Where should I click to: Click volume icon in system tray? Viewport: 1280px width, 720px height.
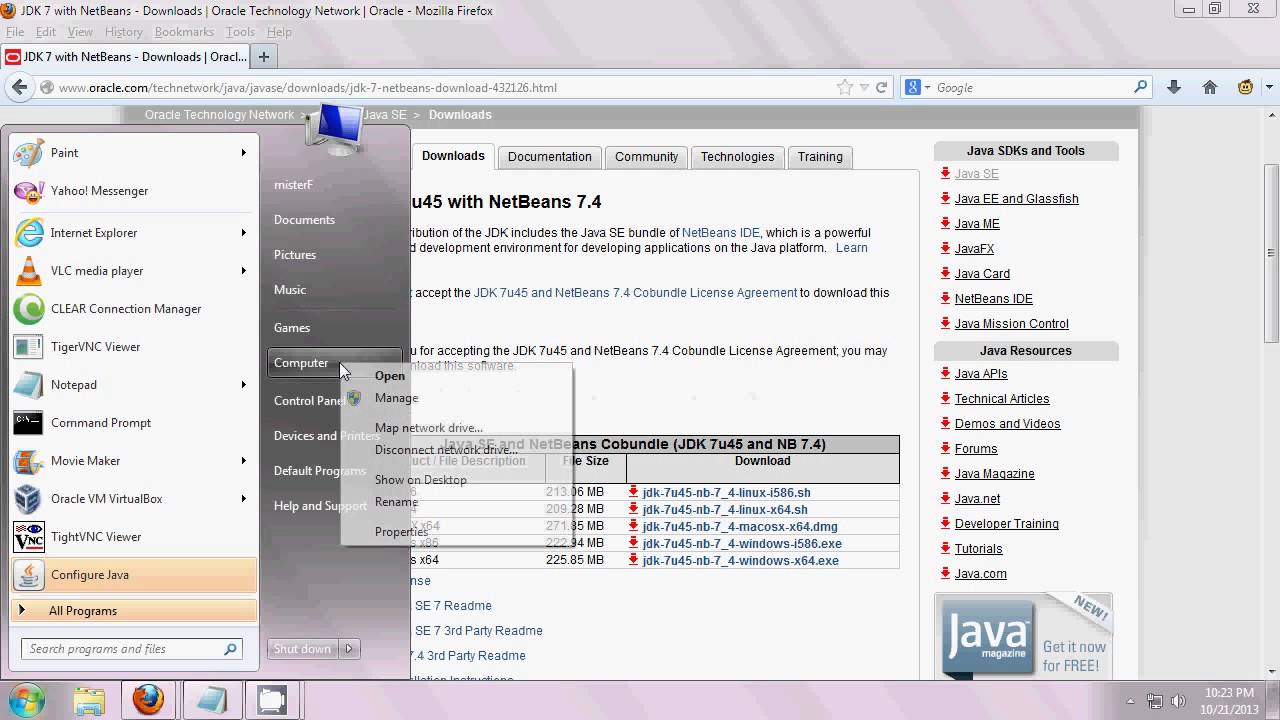pos(1179,701)
